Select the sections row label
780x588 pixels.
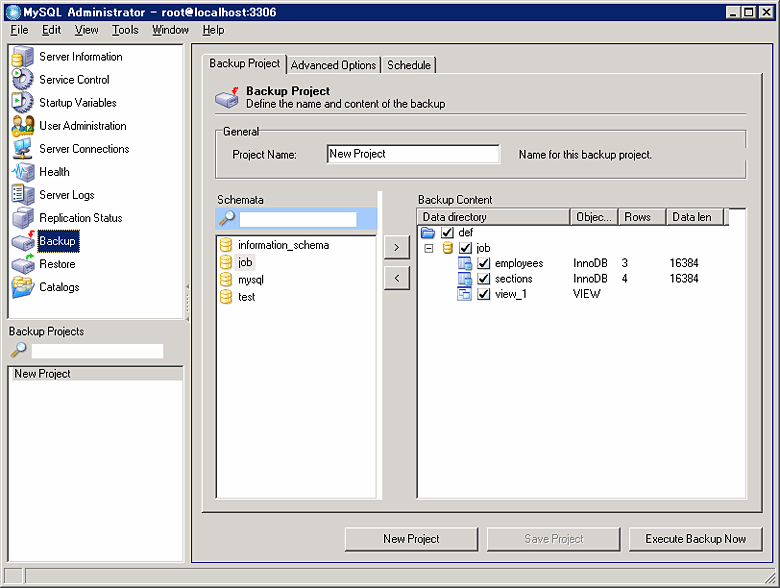click(x=513, y=279)
